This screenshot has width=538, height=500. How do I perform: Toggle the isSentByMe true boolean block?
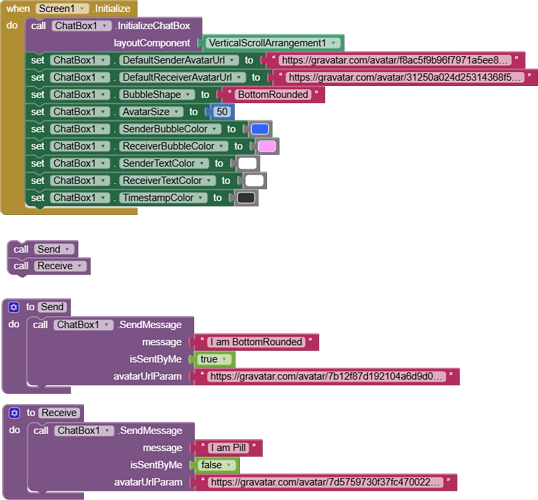[x=214, y=359]
